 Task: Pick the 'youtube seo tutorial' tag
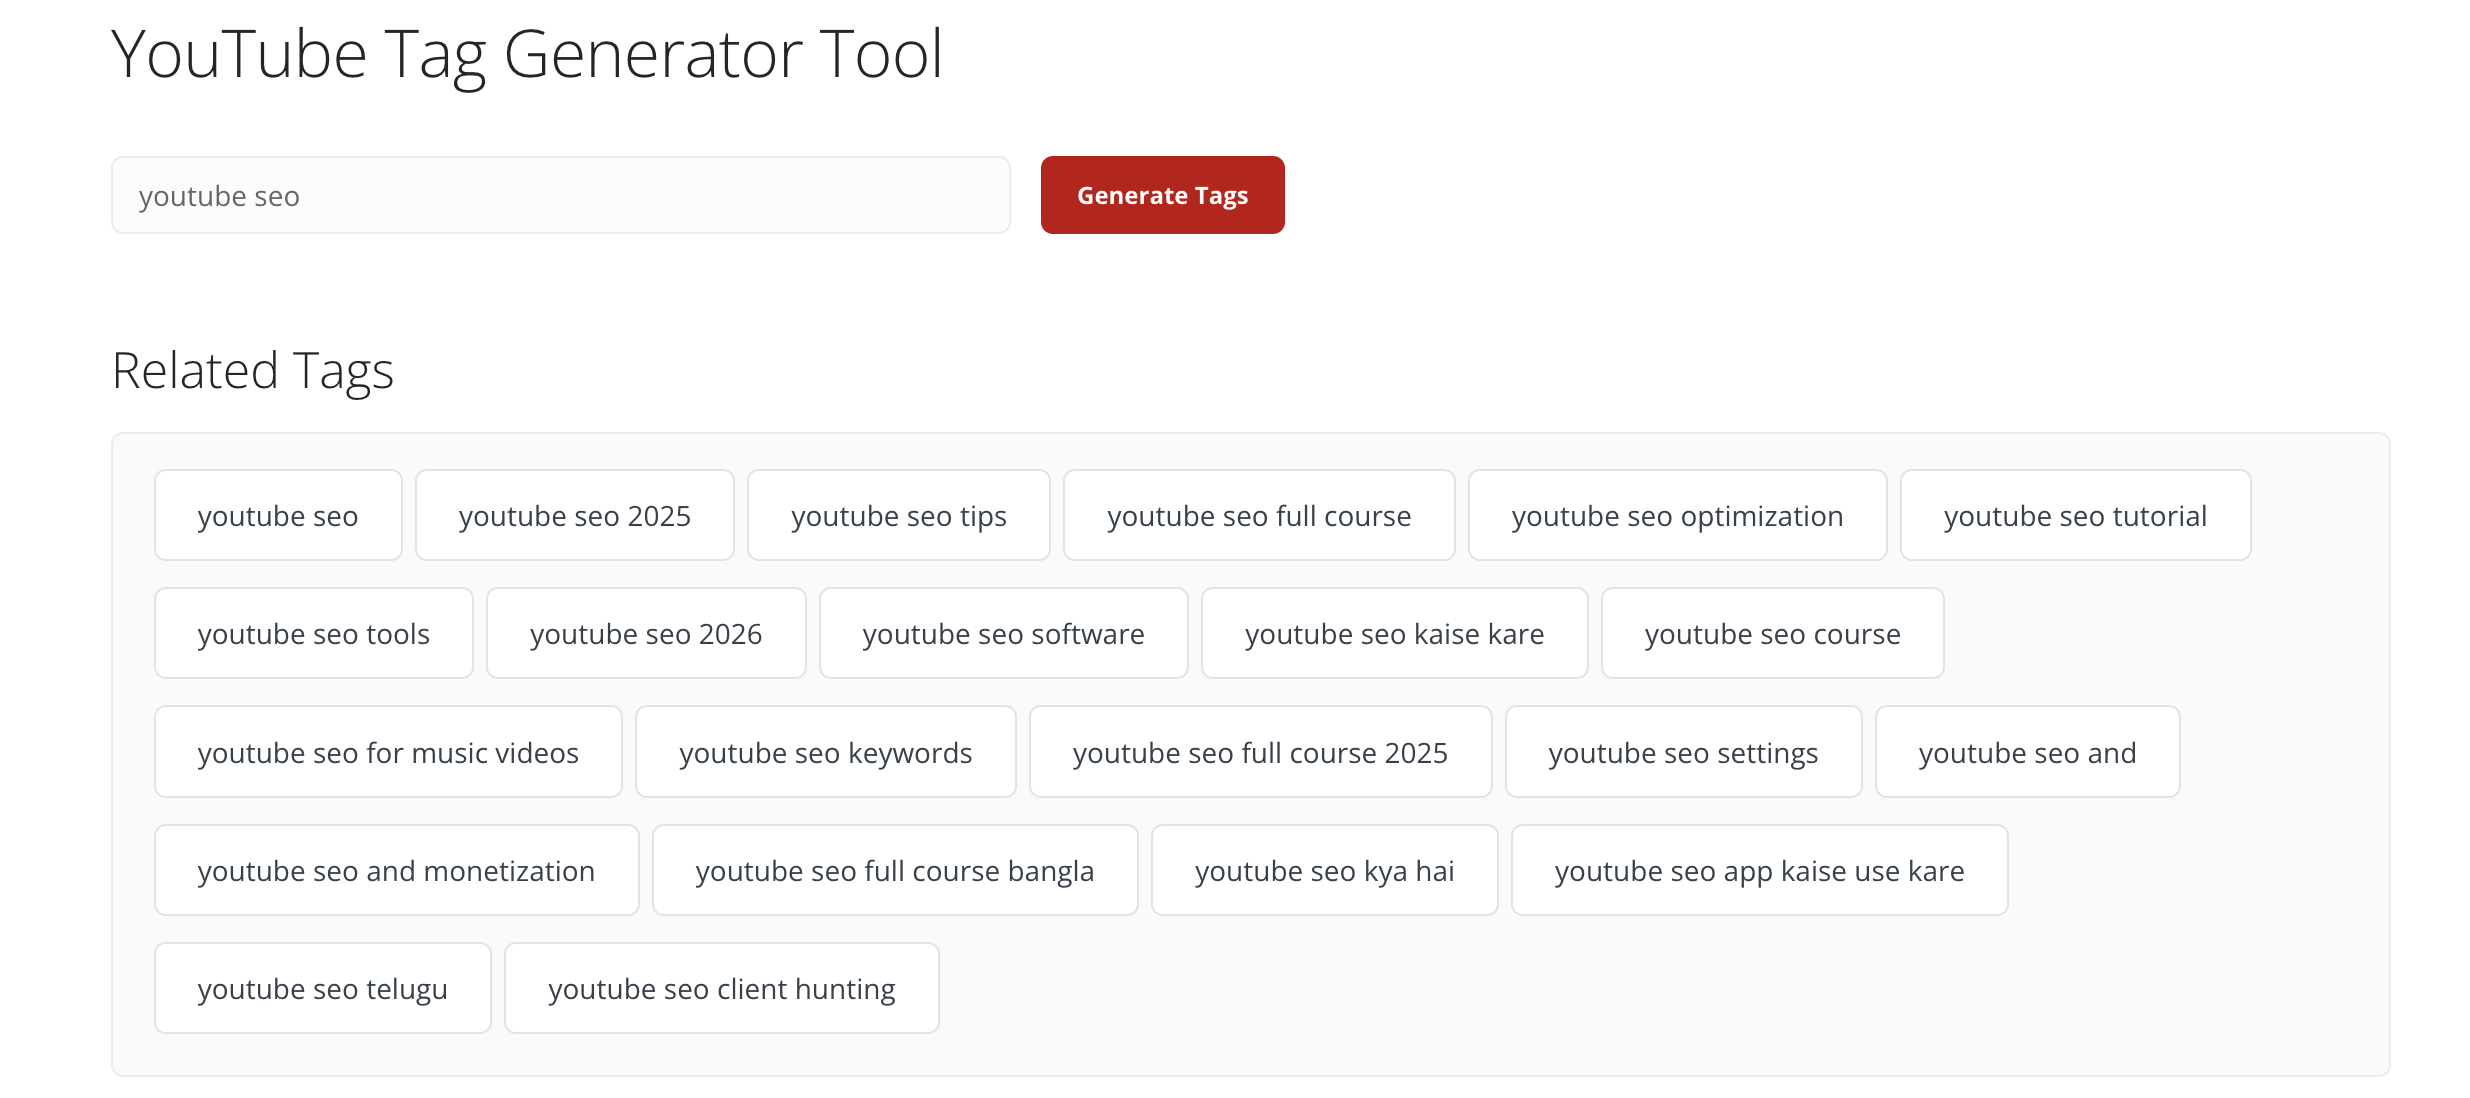(2075, 515)
